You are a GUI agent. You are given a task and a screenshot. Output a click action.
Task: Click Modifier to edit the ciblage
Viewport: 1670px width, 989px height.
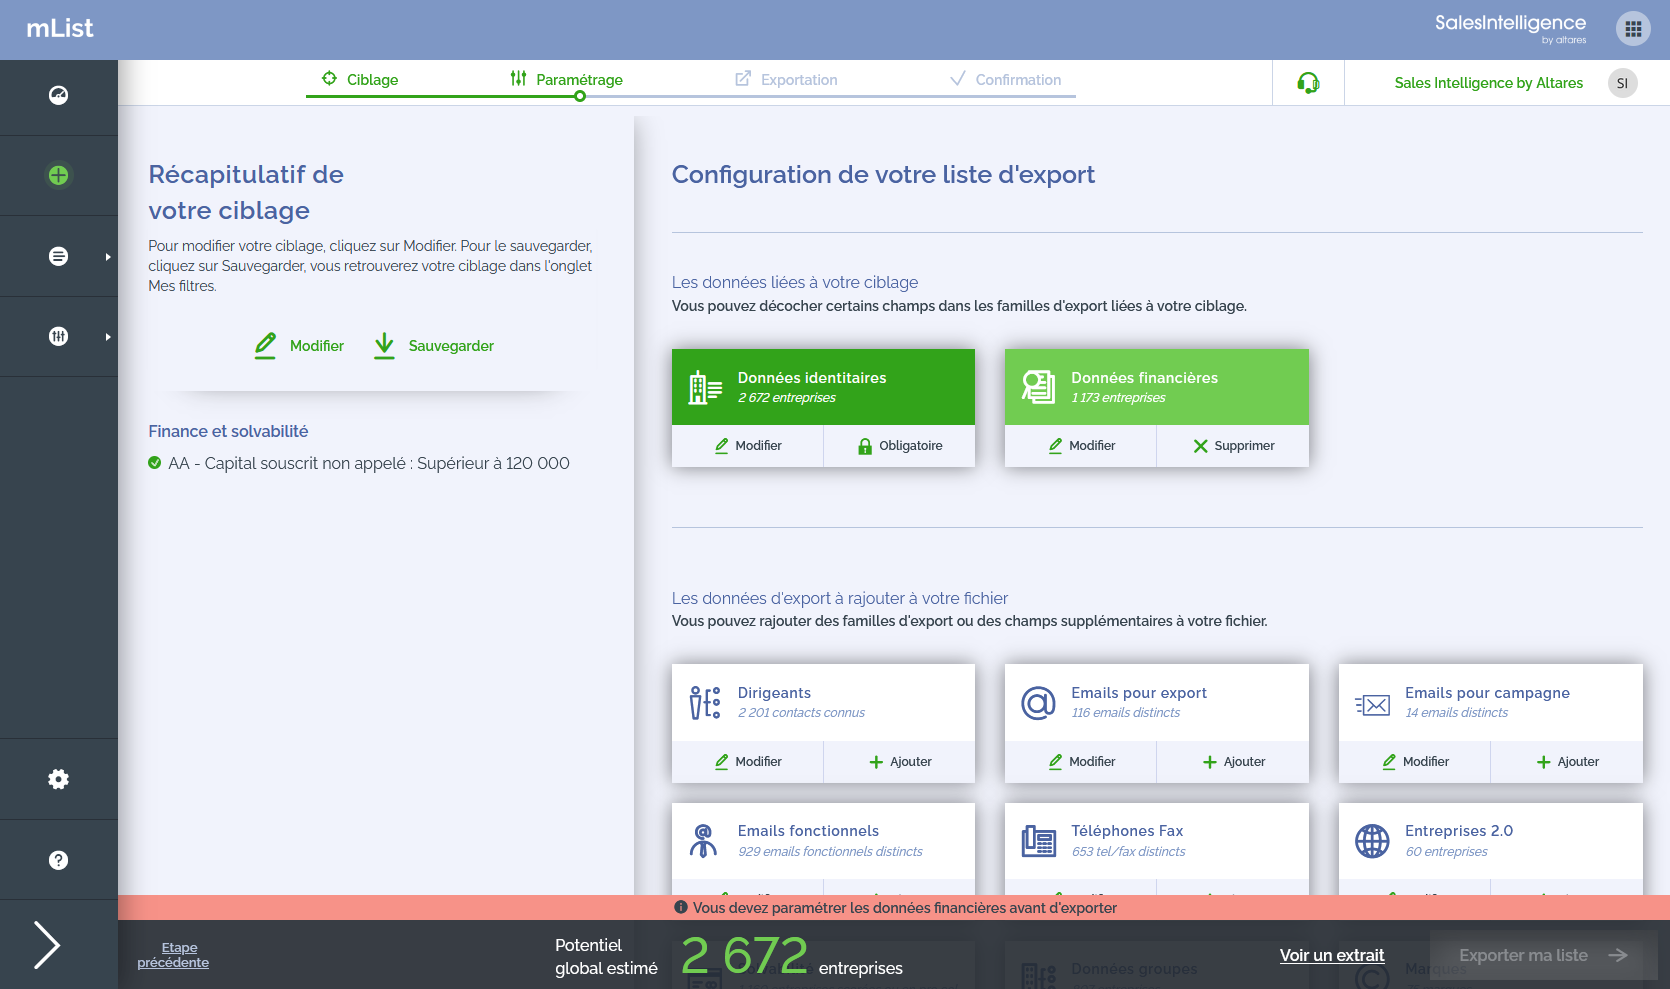tap(298, 346)
